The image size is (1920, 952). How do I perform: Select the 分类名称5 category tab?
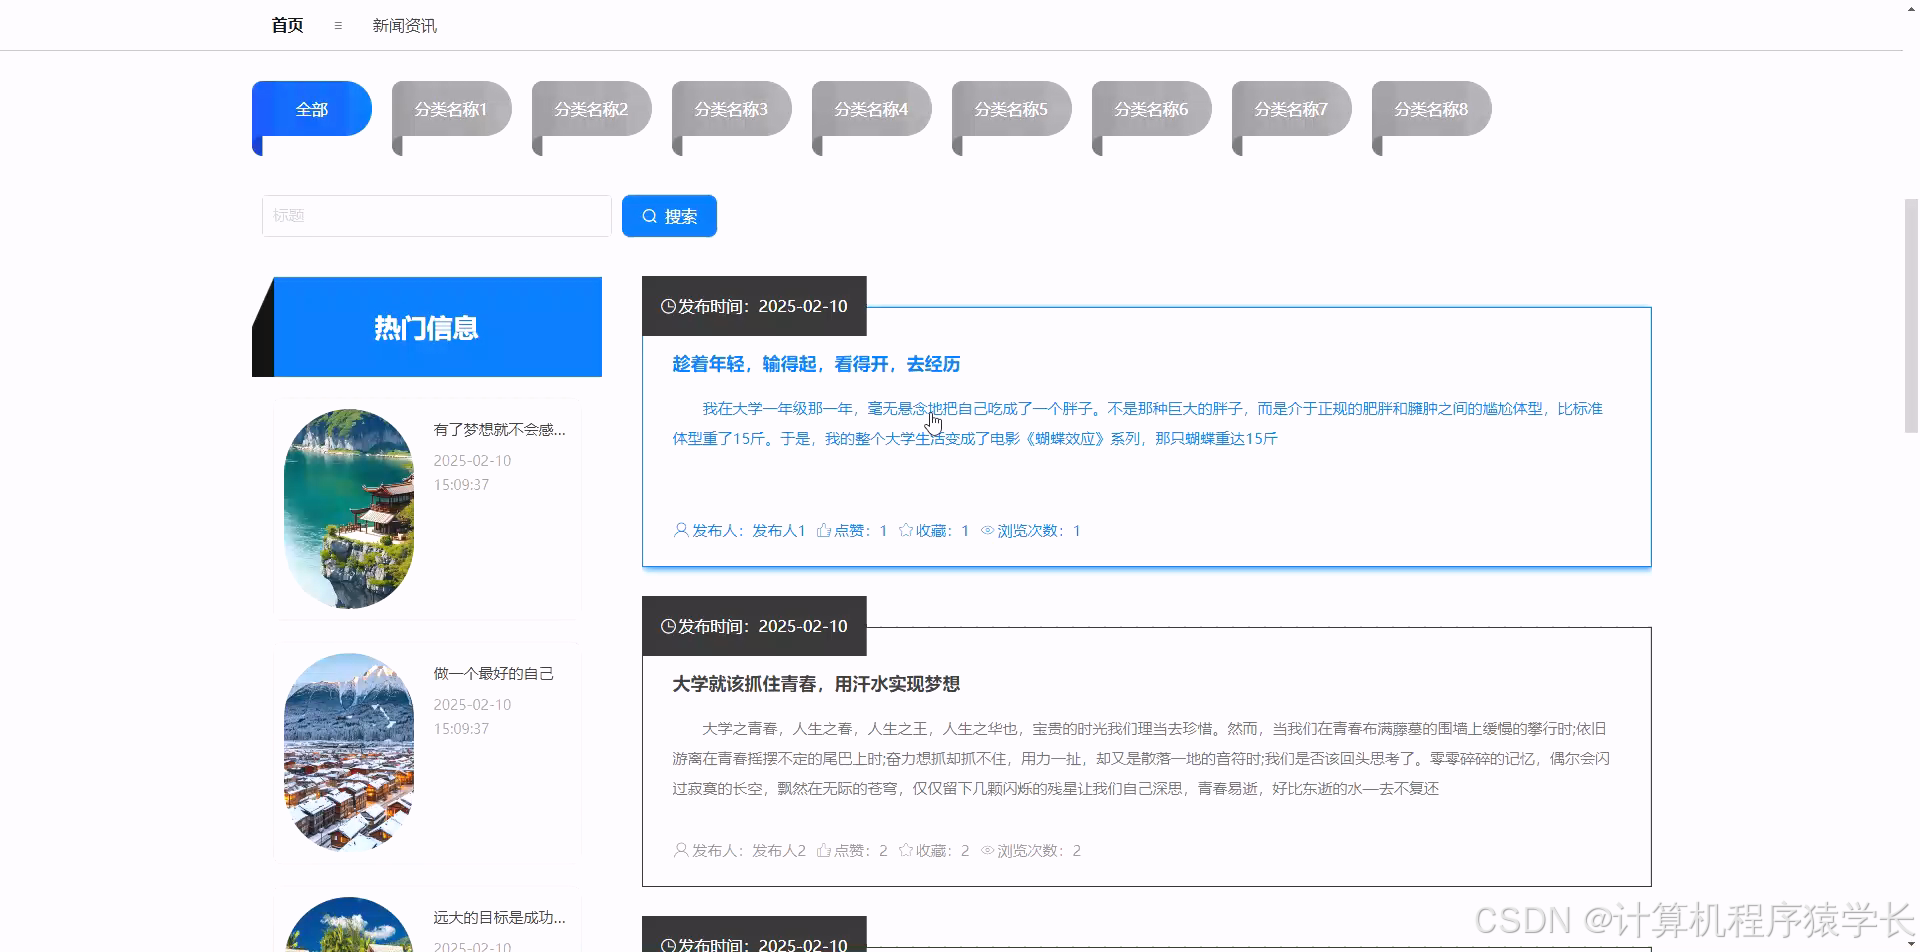[1012, 109]
